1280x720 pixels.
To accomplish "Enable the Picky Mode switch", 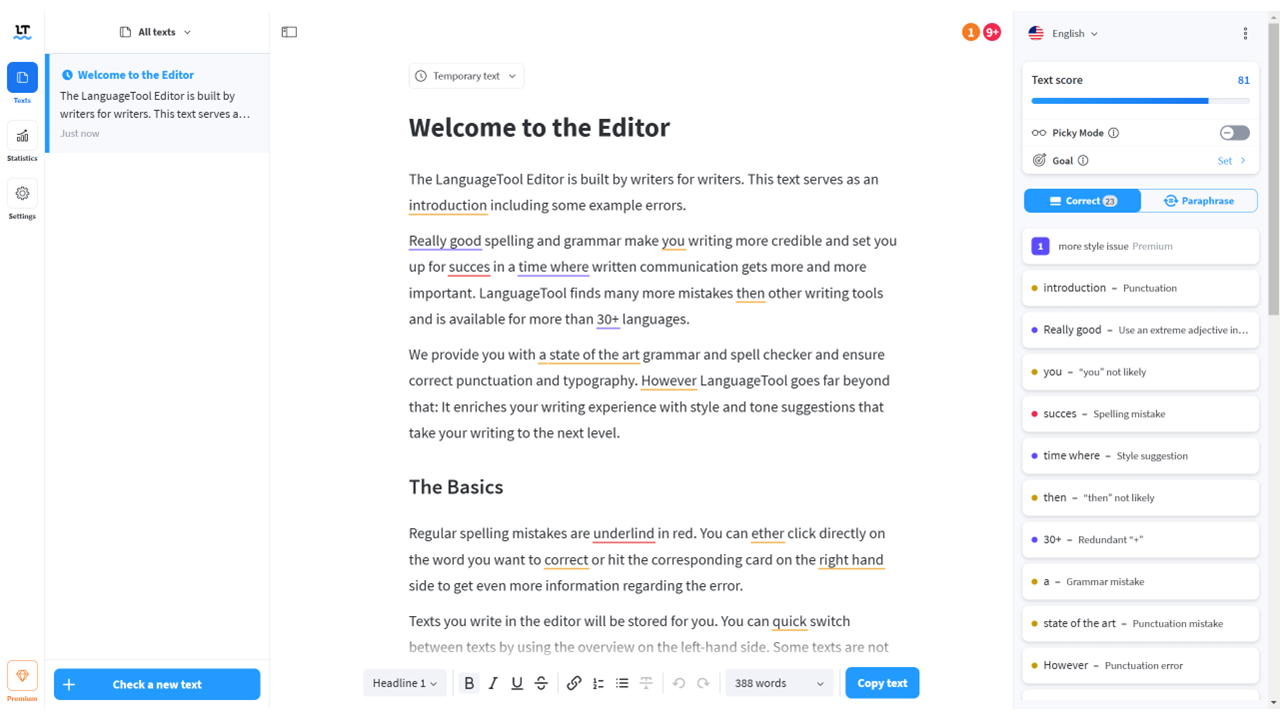I will coord(1234,133).
